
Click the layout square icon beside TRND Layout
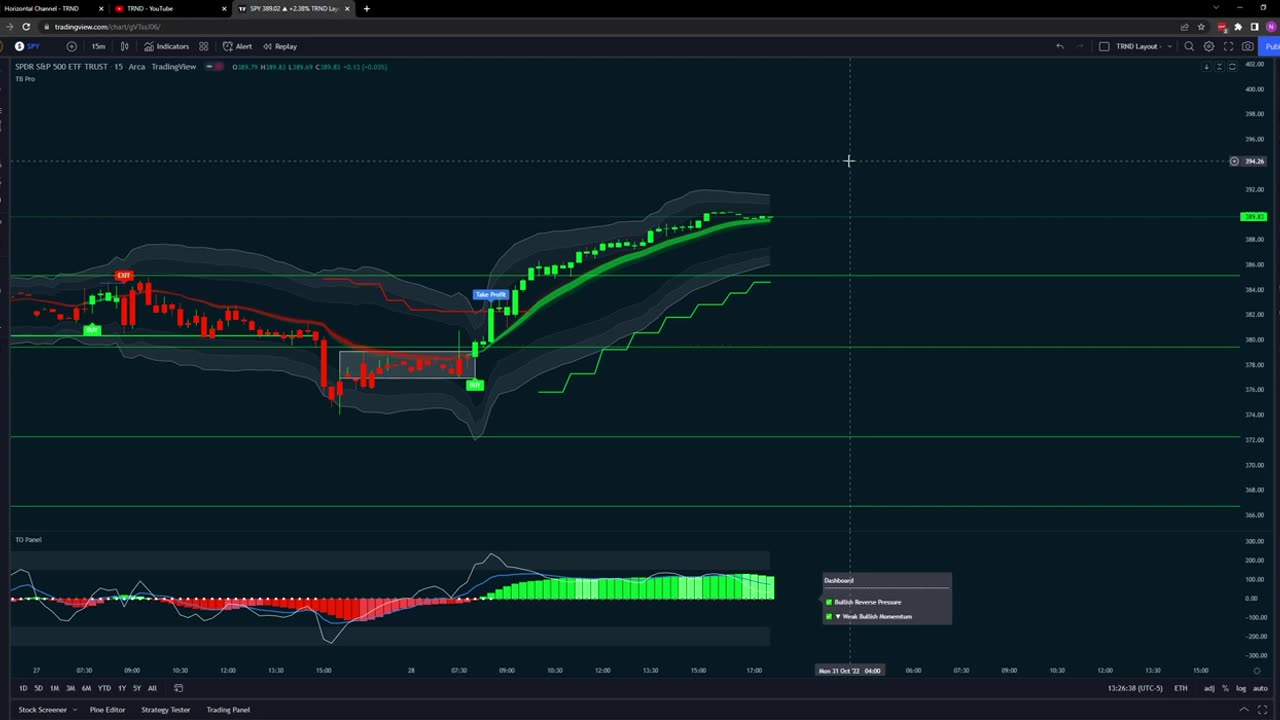pyautogui.click(x=1104, y=46)
